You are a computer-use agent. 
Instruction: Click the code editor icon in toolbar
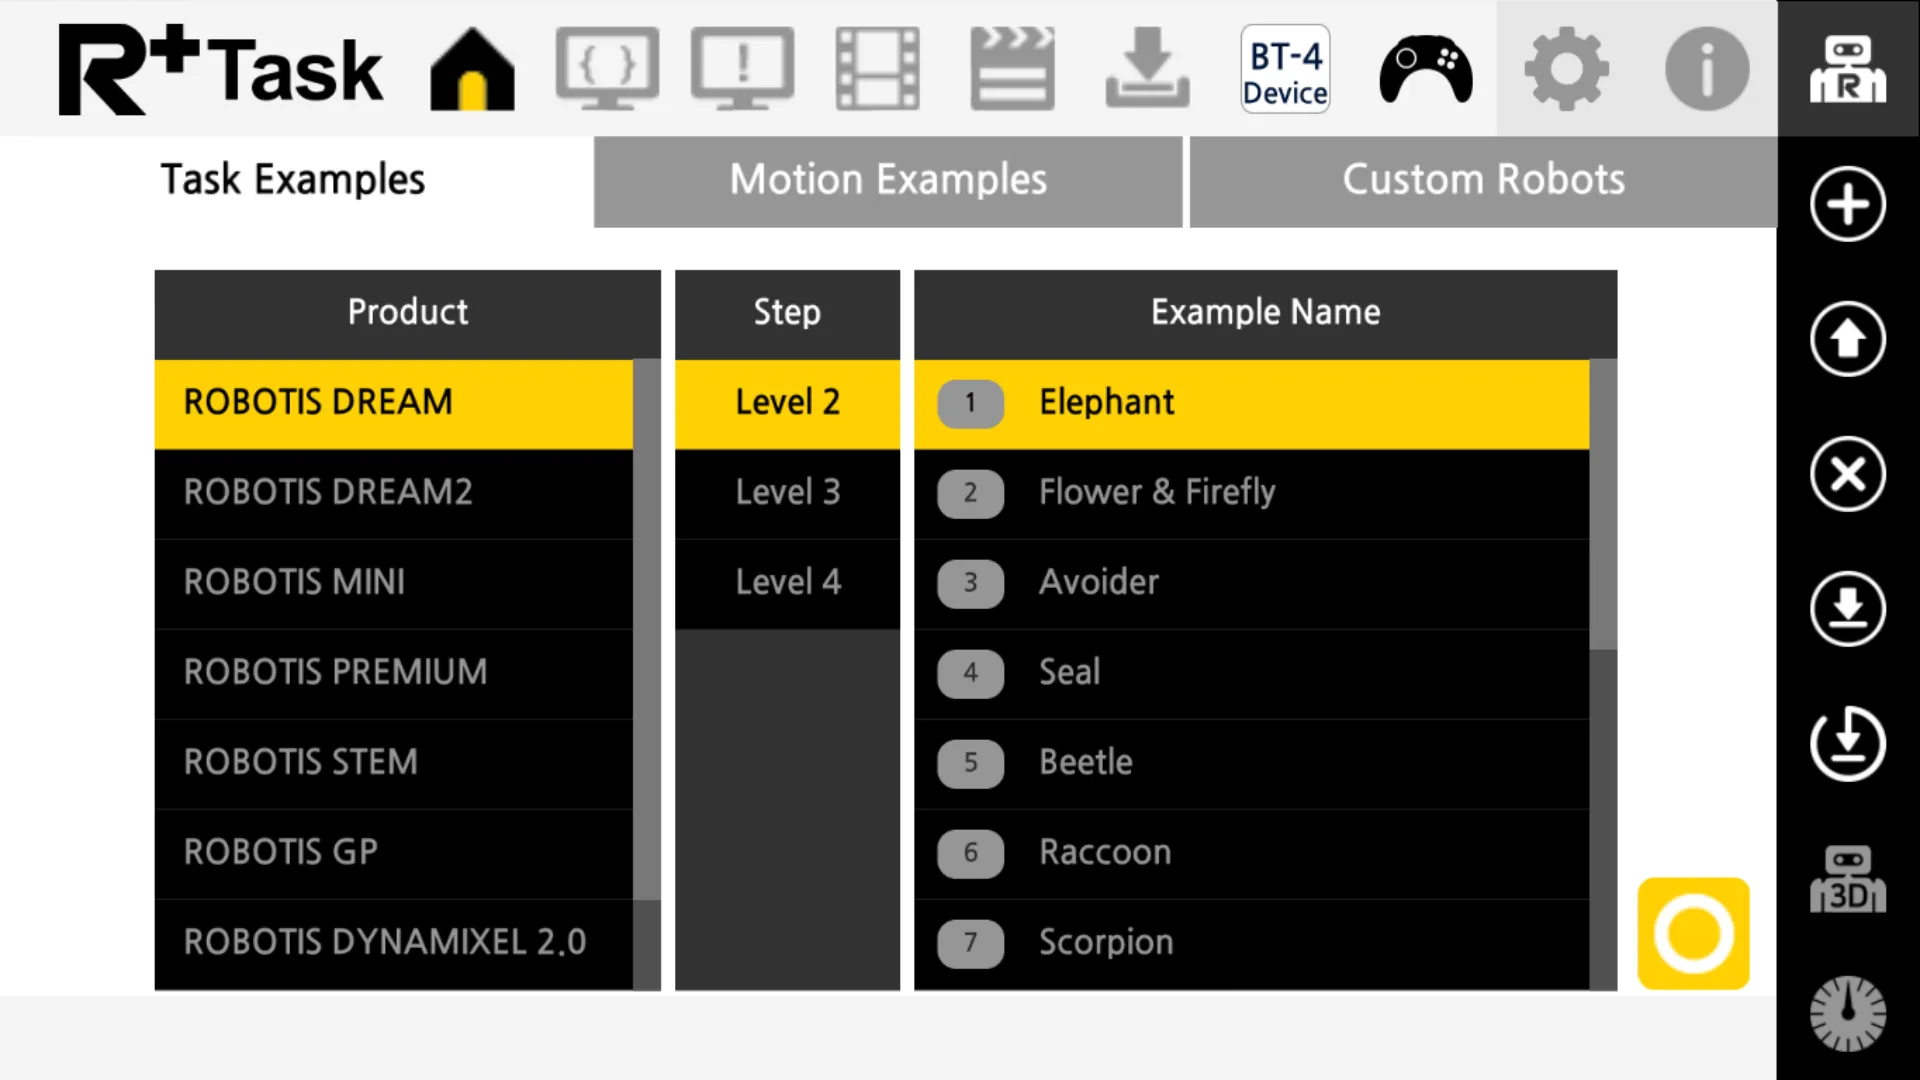[x=607, y=69]
